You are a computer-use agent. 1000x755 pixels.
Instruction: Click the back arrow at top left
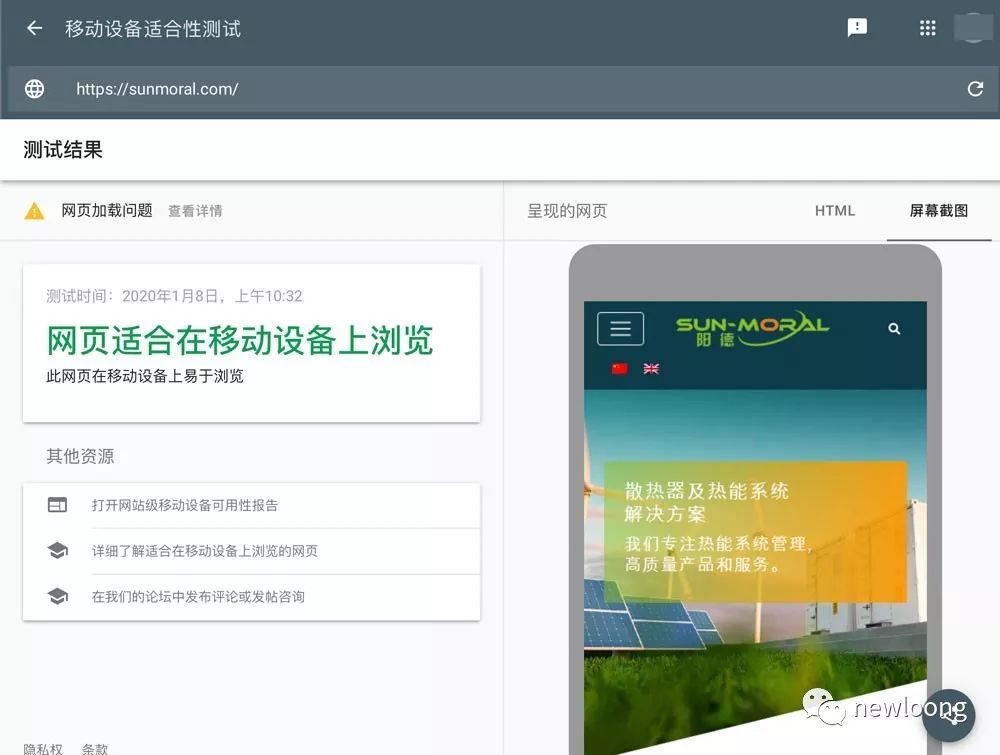pos(33,27)
